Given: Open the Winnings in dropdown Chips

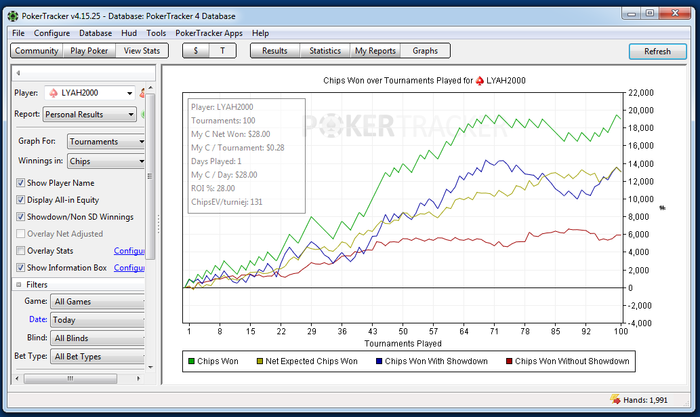Looking at the screenshot, I should [106, 161].
